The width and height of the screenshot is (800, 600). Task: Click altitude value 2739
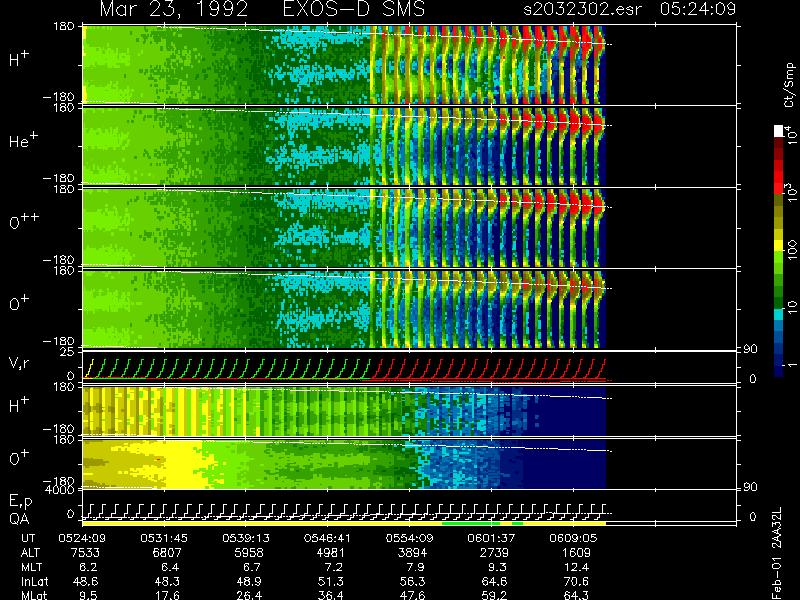tap(494, 553)
